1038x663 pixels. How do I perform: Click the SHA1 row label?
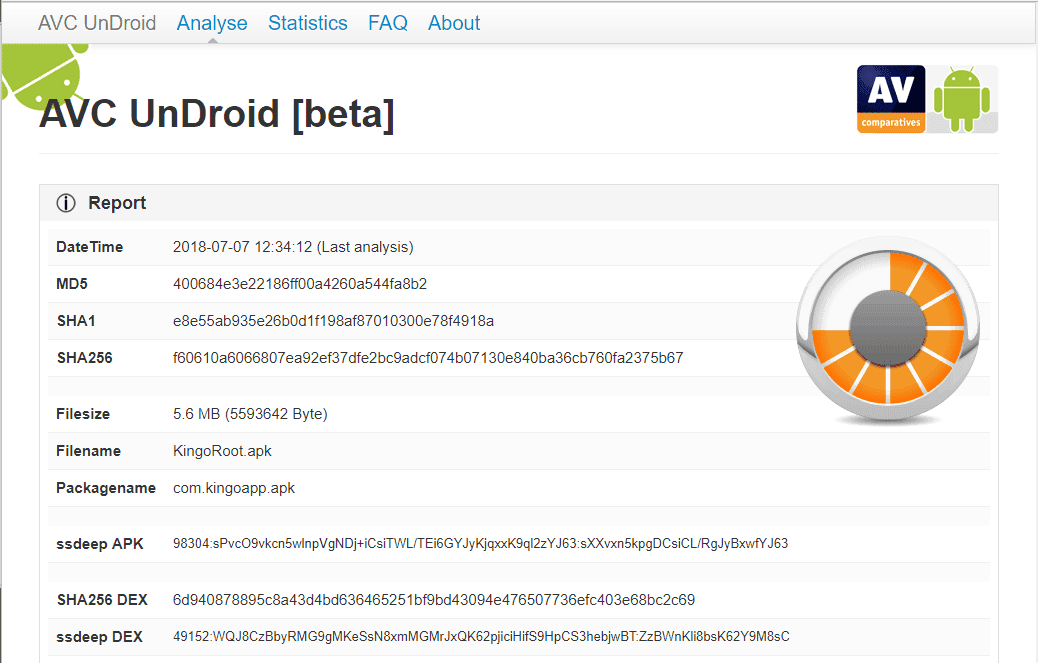coord(76,321)
